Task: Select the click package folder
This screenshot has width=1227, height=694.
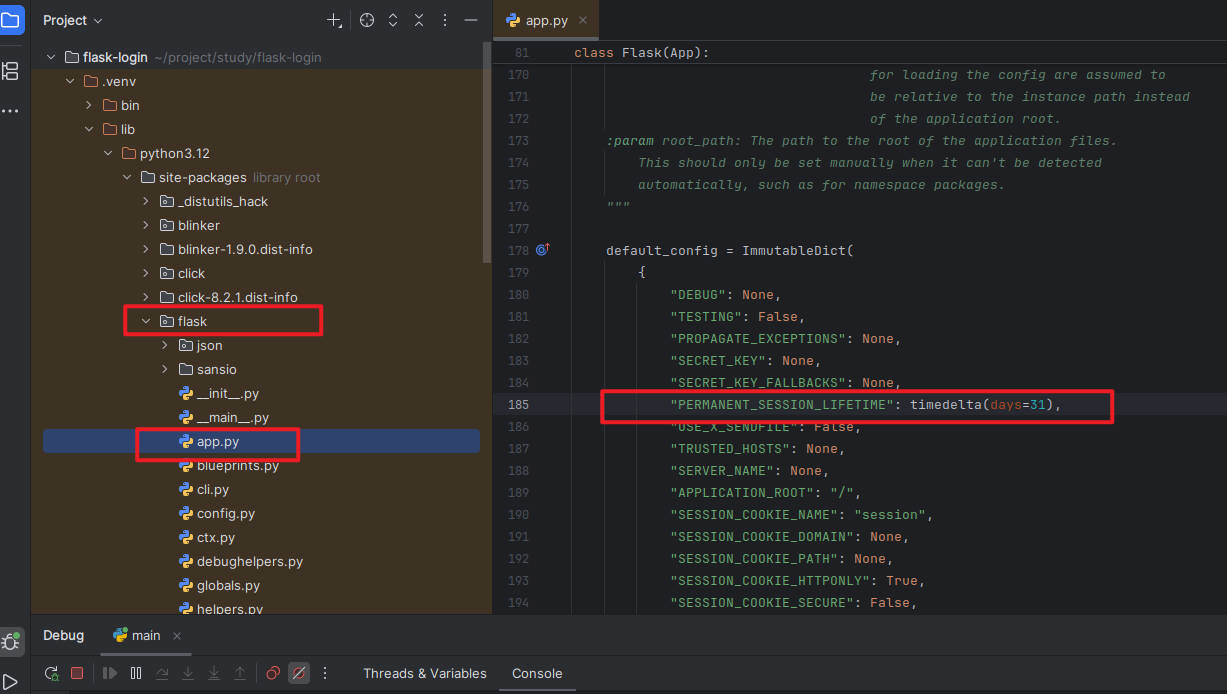Action: point(191,273)
